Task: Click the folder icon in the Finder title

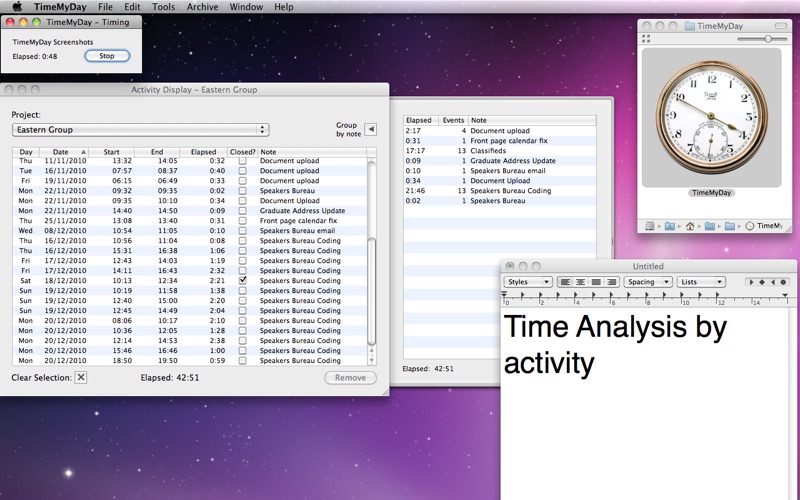Action: [x=690, y=26]
